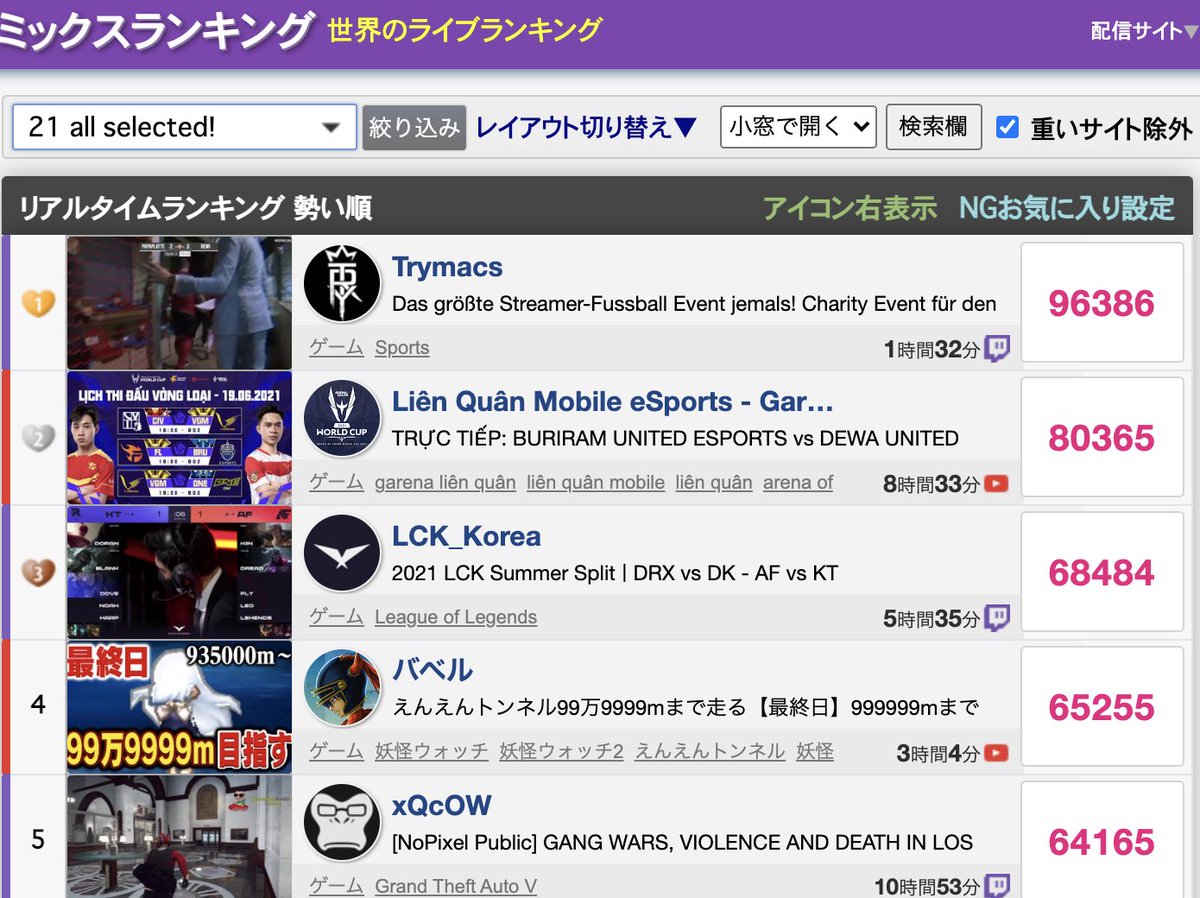
Task: Click 妖怪ウォッチ2 tag
Action: [x=561, y=752]
